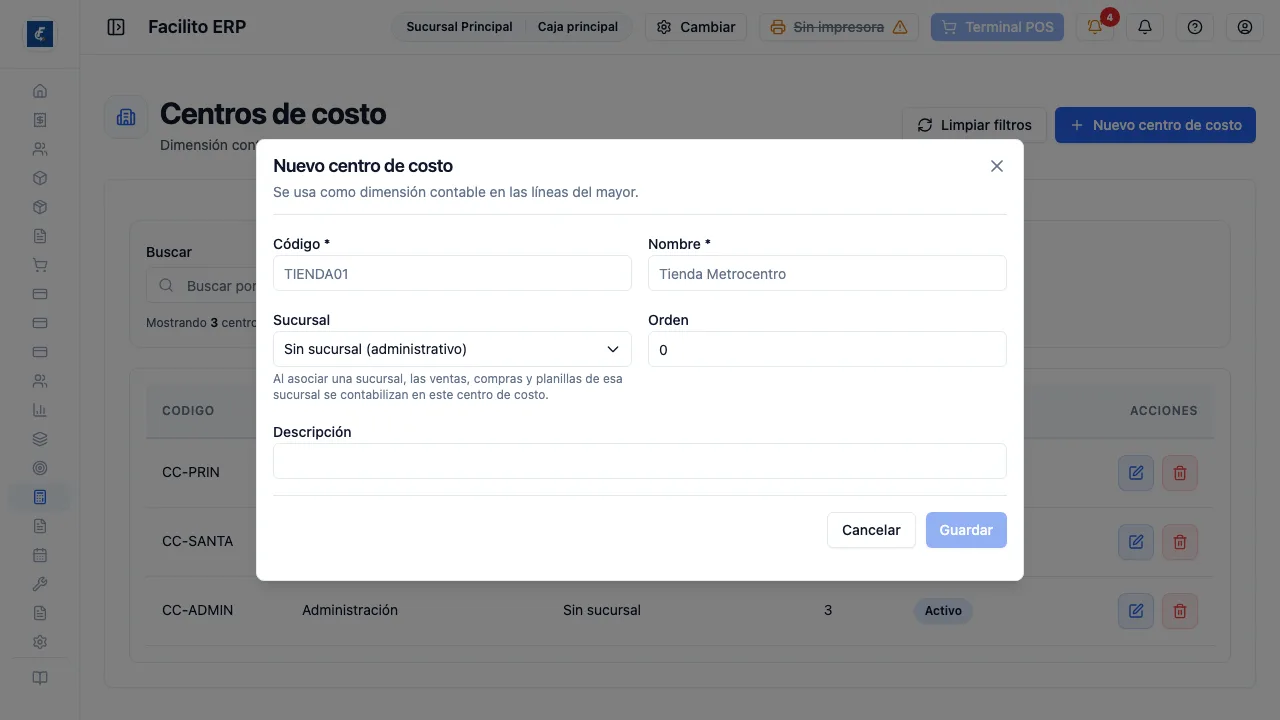Image resolution: width=1280 pixels, height=720 pixels.
Task: Click the Sucursal Principal branch label
Action: point(459,27)
